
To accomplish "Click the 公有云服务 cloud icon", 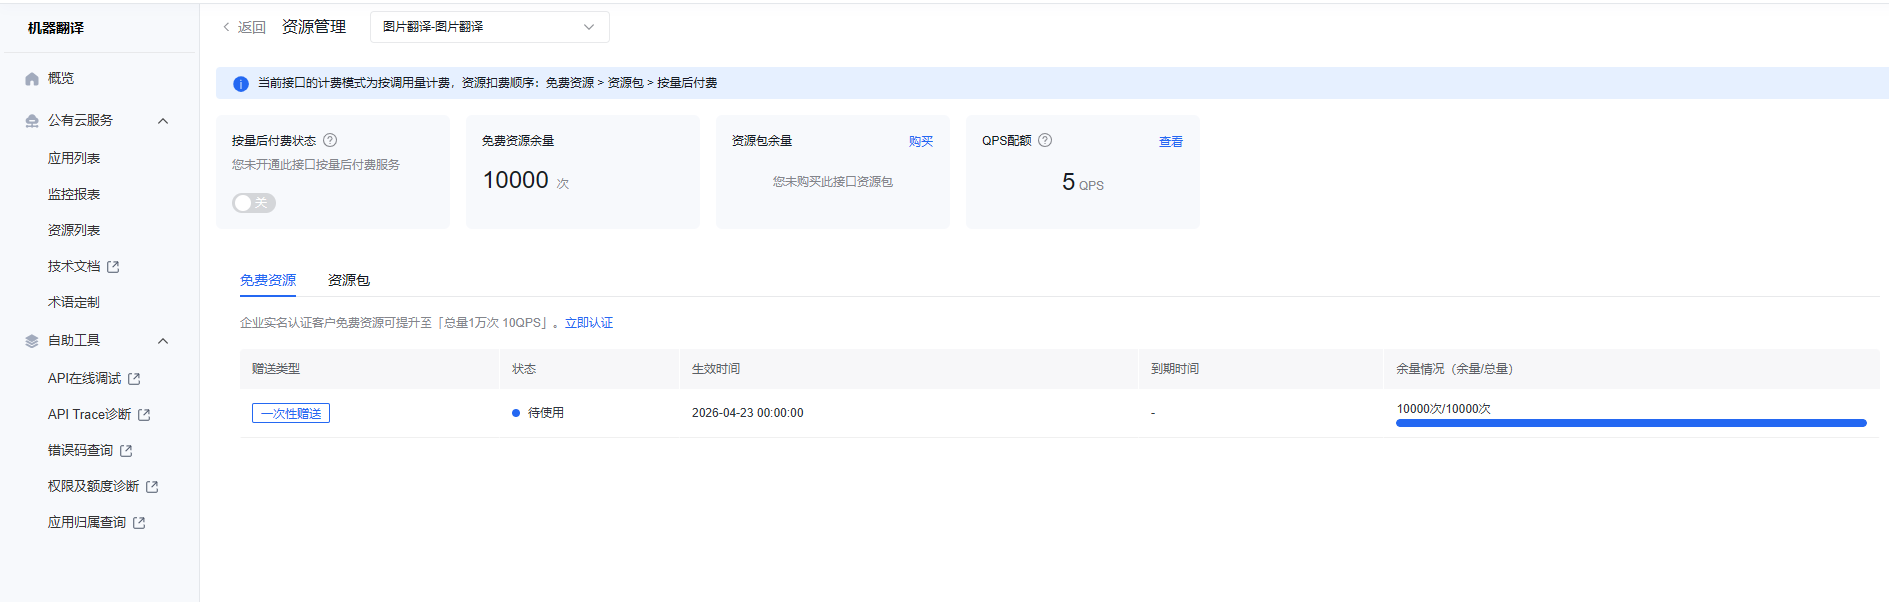I will click(32, 121).
